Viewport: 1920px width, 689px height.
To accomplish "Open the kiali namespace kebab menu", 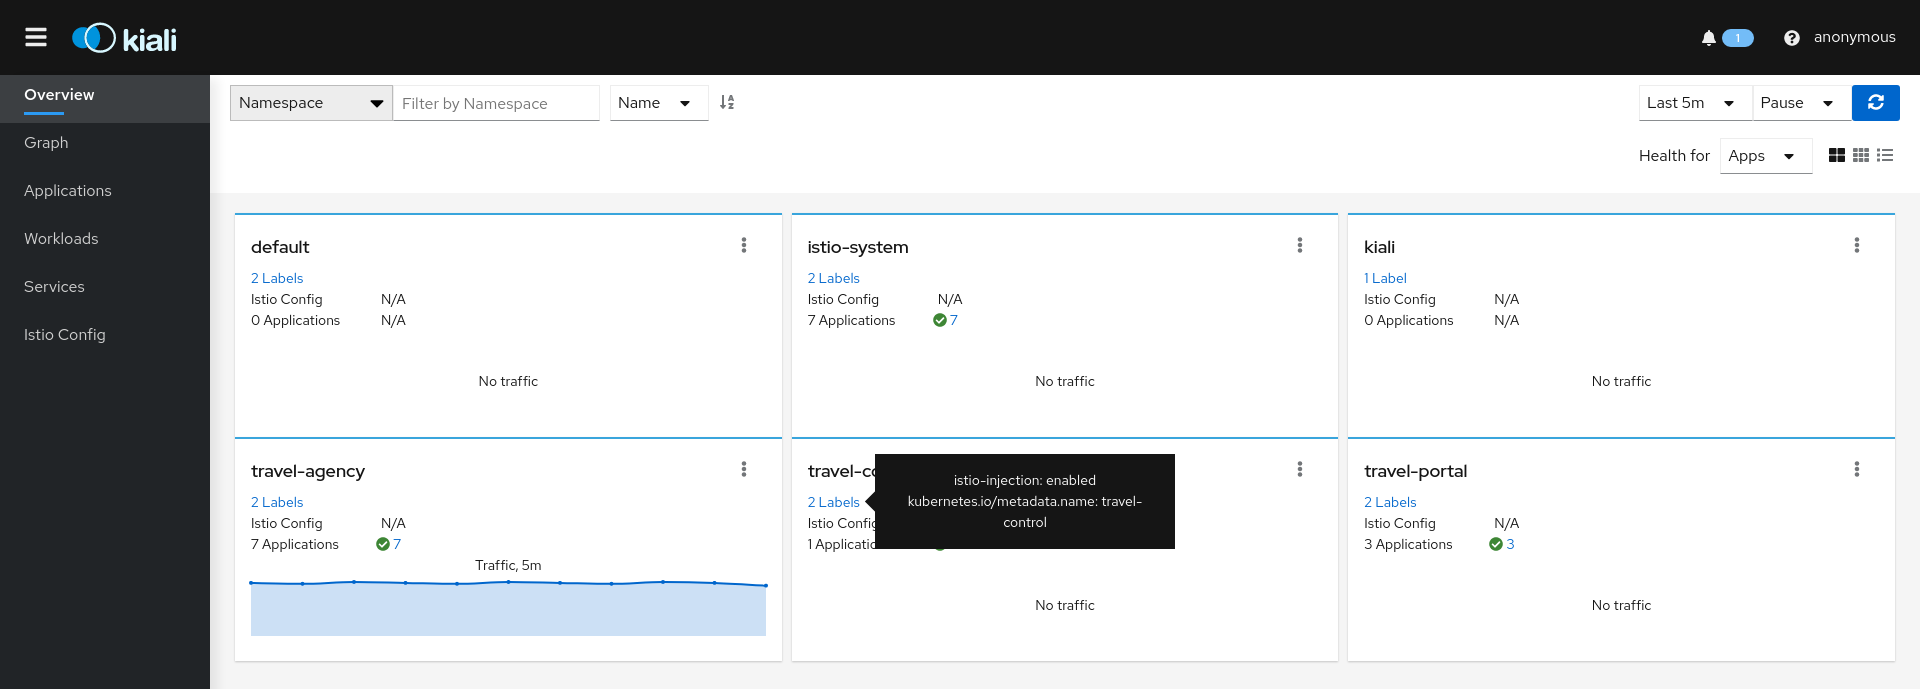I will 1856,245.
